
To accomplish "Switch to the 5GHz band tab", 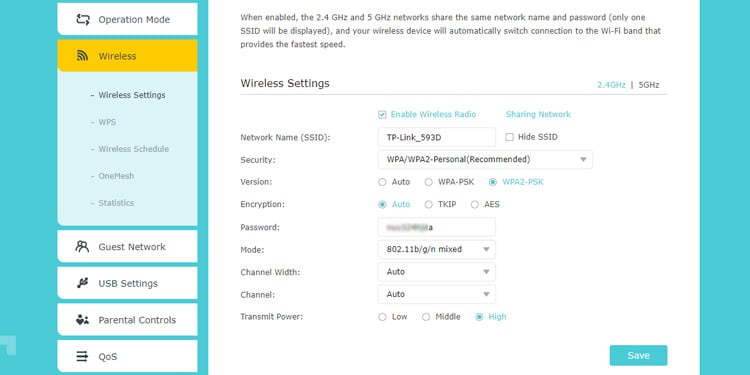I will click(649, 85).
